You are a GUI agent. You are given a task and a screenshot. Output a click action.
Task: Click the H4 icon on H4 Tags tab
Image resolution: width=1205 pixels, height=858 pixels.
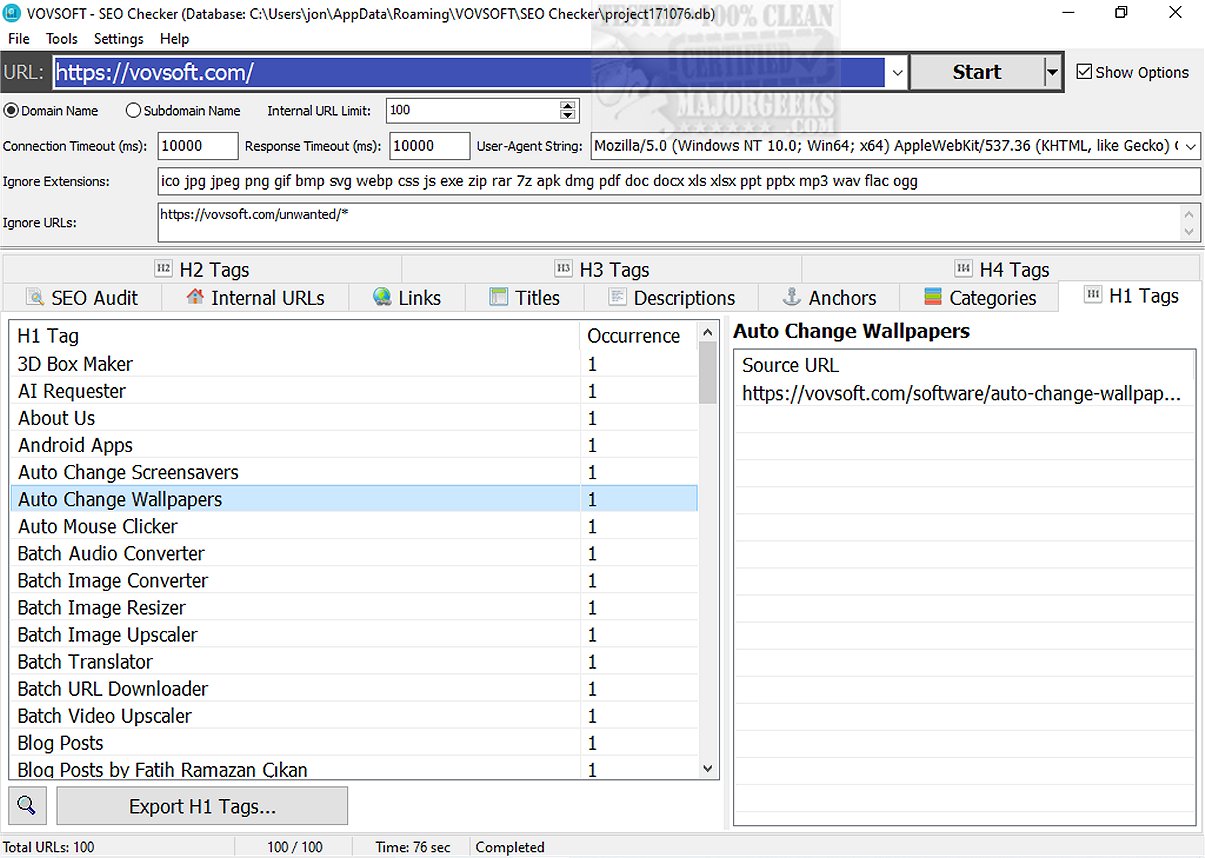click(x=964, y=269)
